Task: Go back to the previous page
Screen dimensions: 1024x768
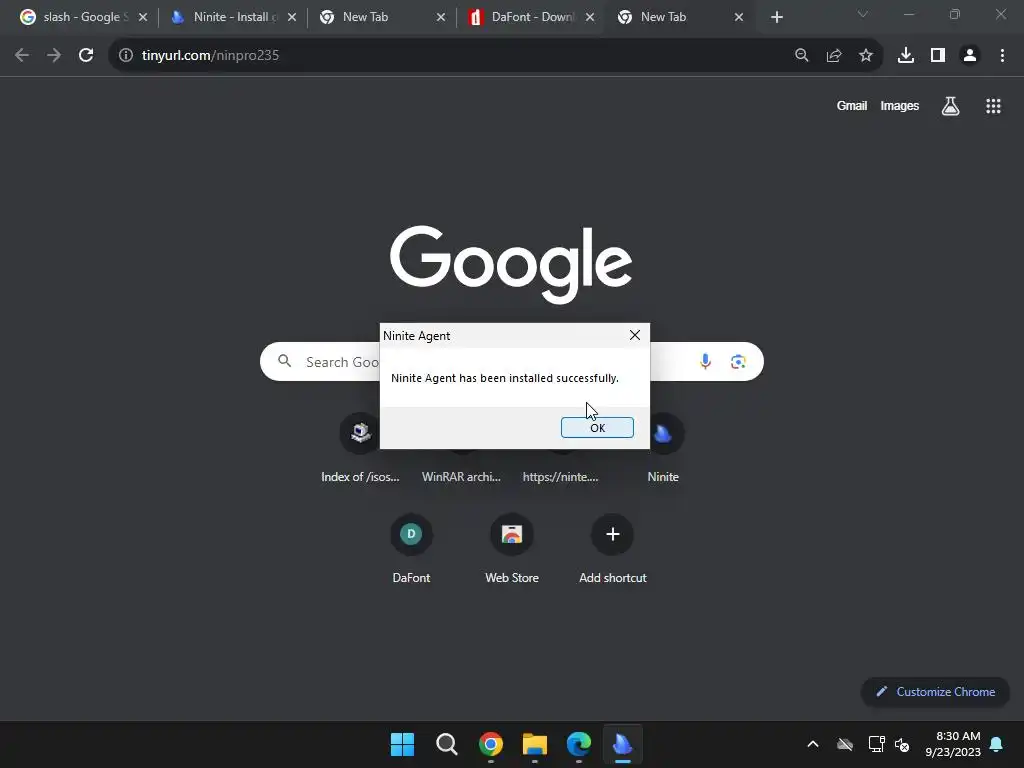Action: tap(22, 56)
